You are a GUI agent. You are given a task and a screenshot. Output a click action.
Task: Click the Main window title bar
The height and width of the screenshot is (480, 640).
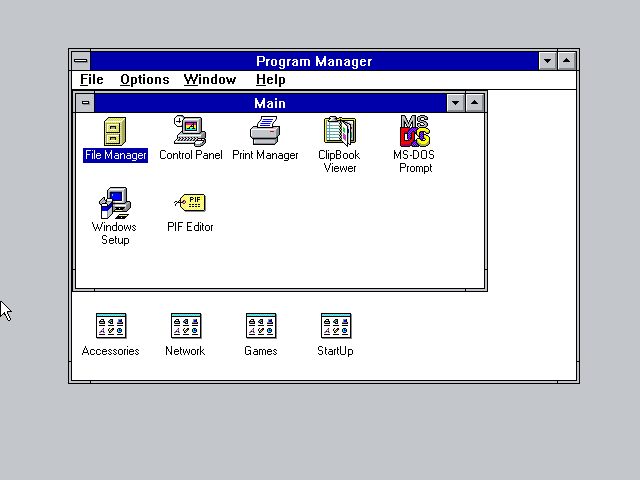[x=270, y=103]
